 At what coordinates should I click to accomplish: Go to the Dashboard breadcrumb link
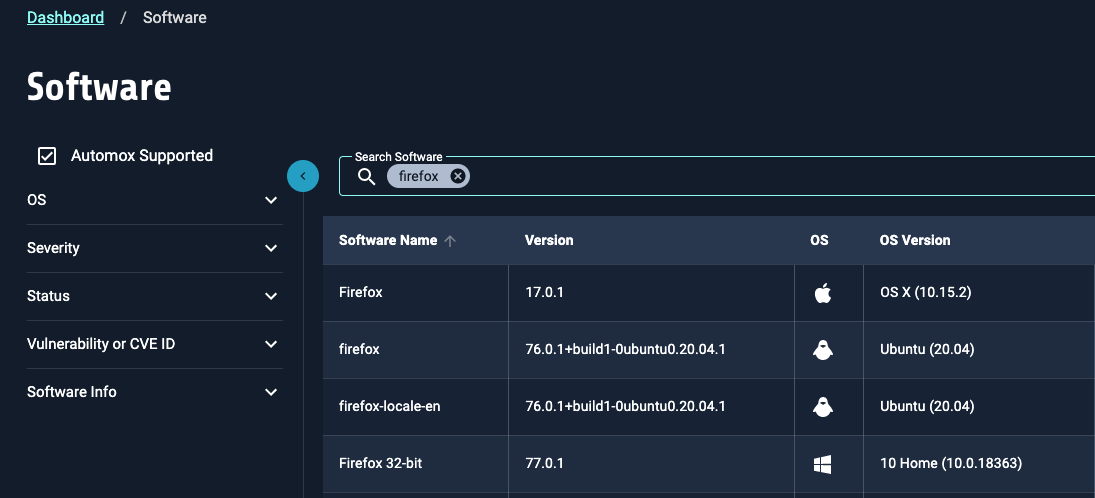66,17
